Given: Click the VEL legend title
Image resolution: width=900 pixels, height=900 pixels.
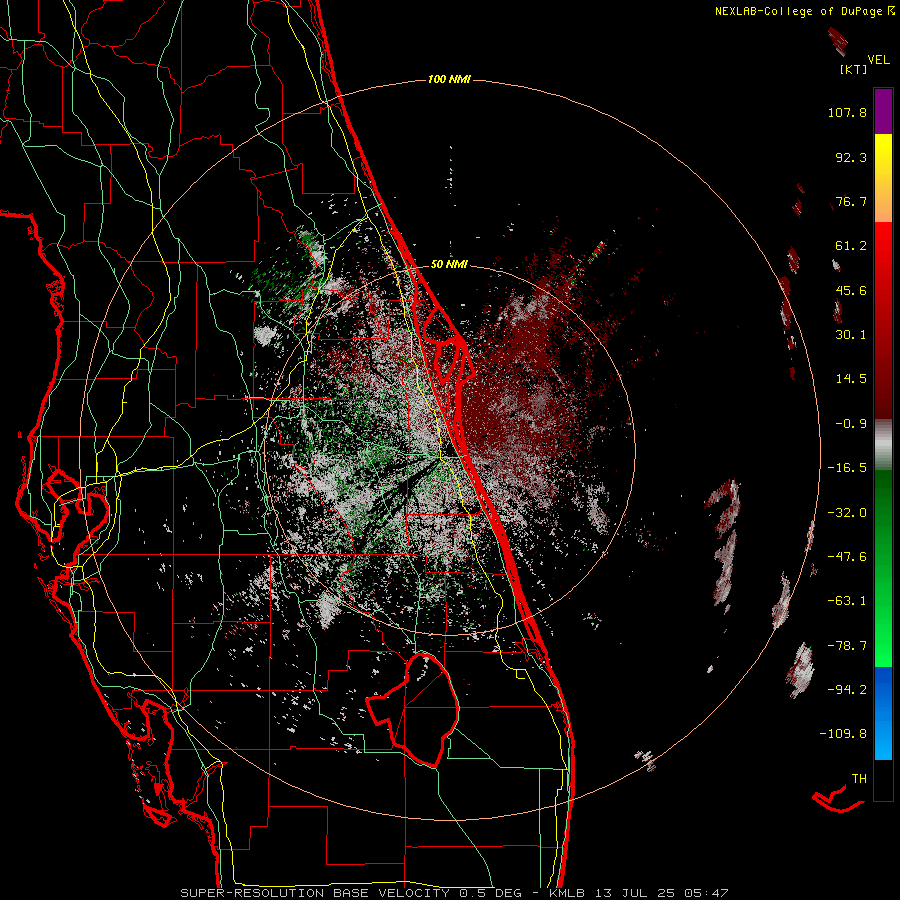Looking at the screenshot, I should [878, 60].
